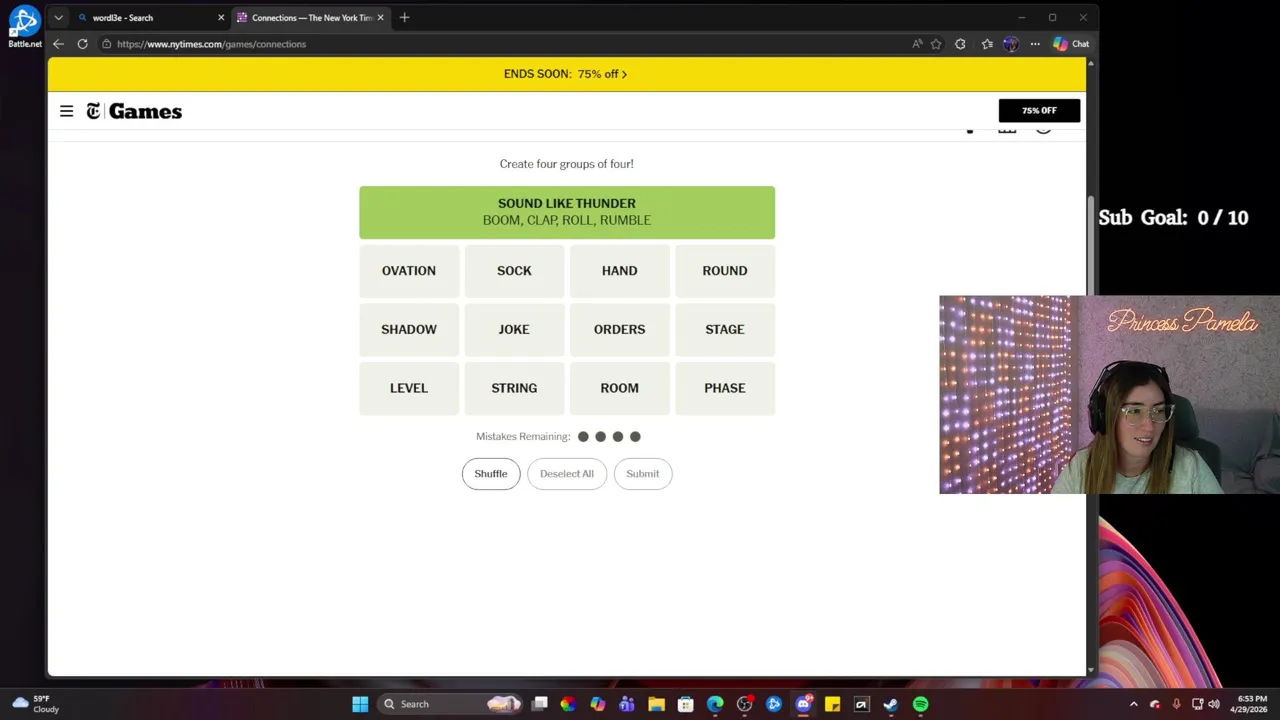Open Spotify from the taskbar
Image resolution: width=1280 pixels, height=720 pixels.
[920, 704]
